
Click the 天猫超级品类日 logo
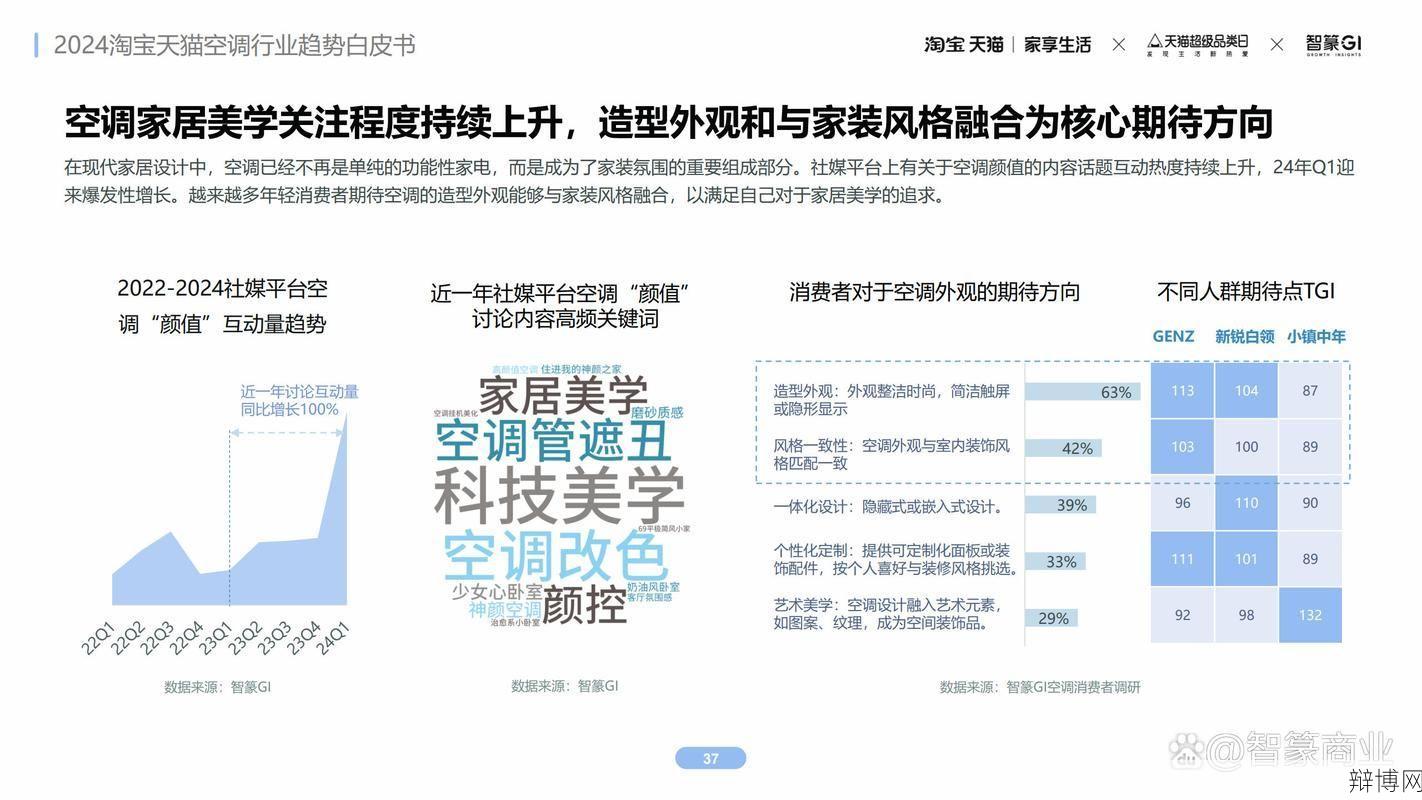(1198, 45)
